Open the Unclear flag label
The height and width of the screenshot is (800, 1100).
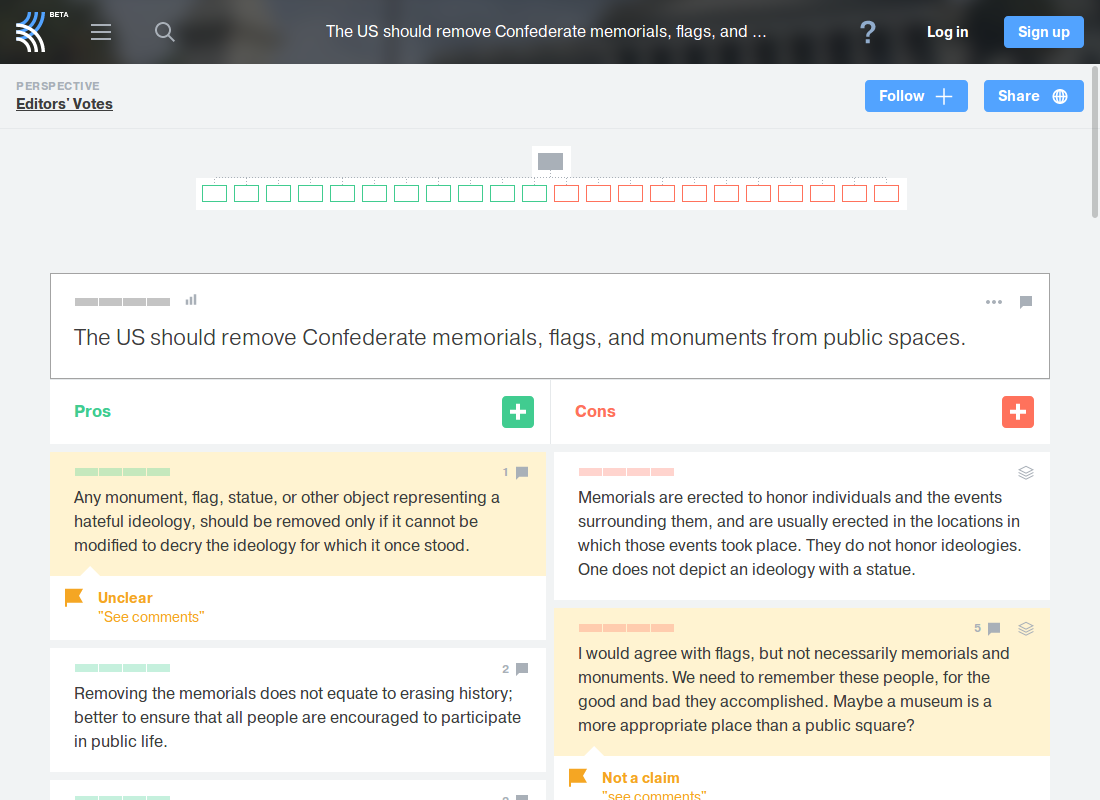tap(125, 598)
